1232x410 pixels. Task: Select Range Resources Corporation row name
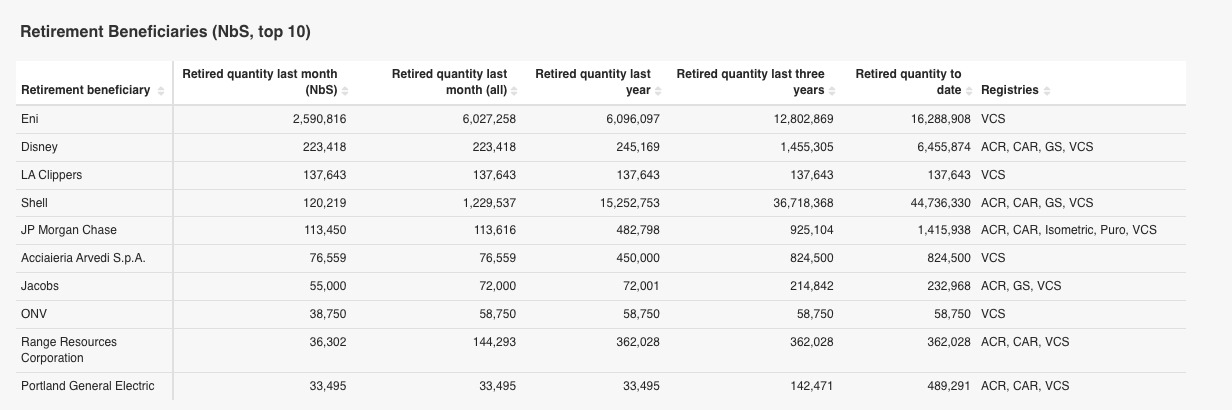coord(68,349)
